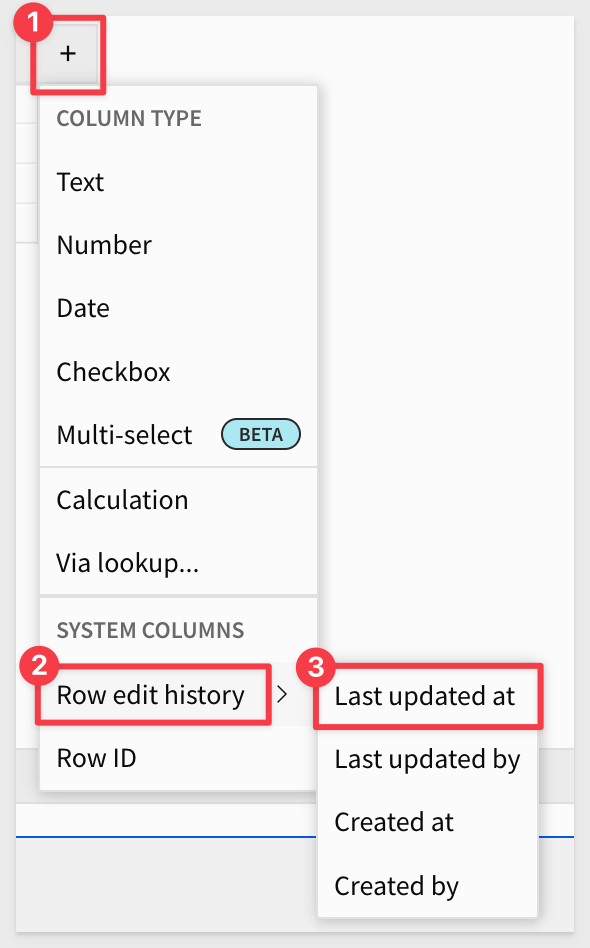Click the red step 1 annotation badge
The width and height of the screenshot is (590, 948).
coord(33,22)
